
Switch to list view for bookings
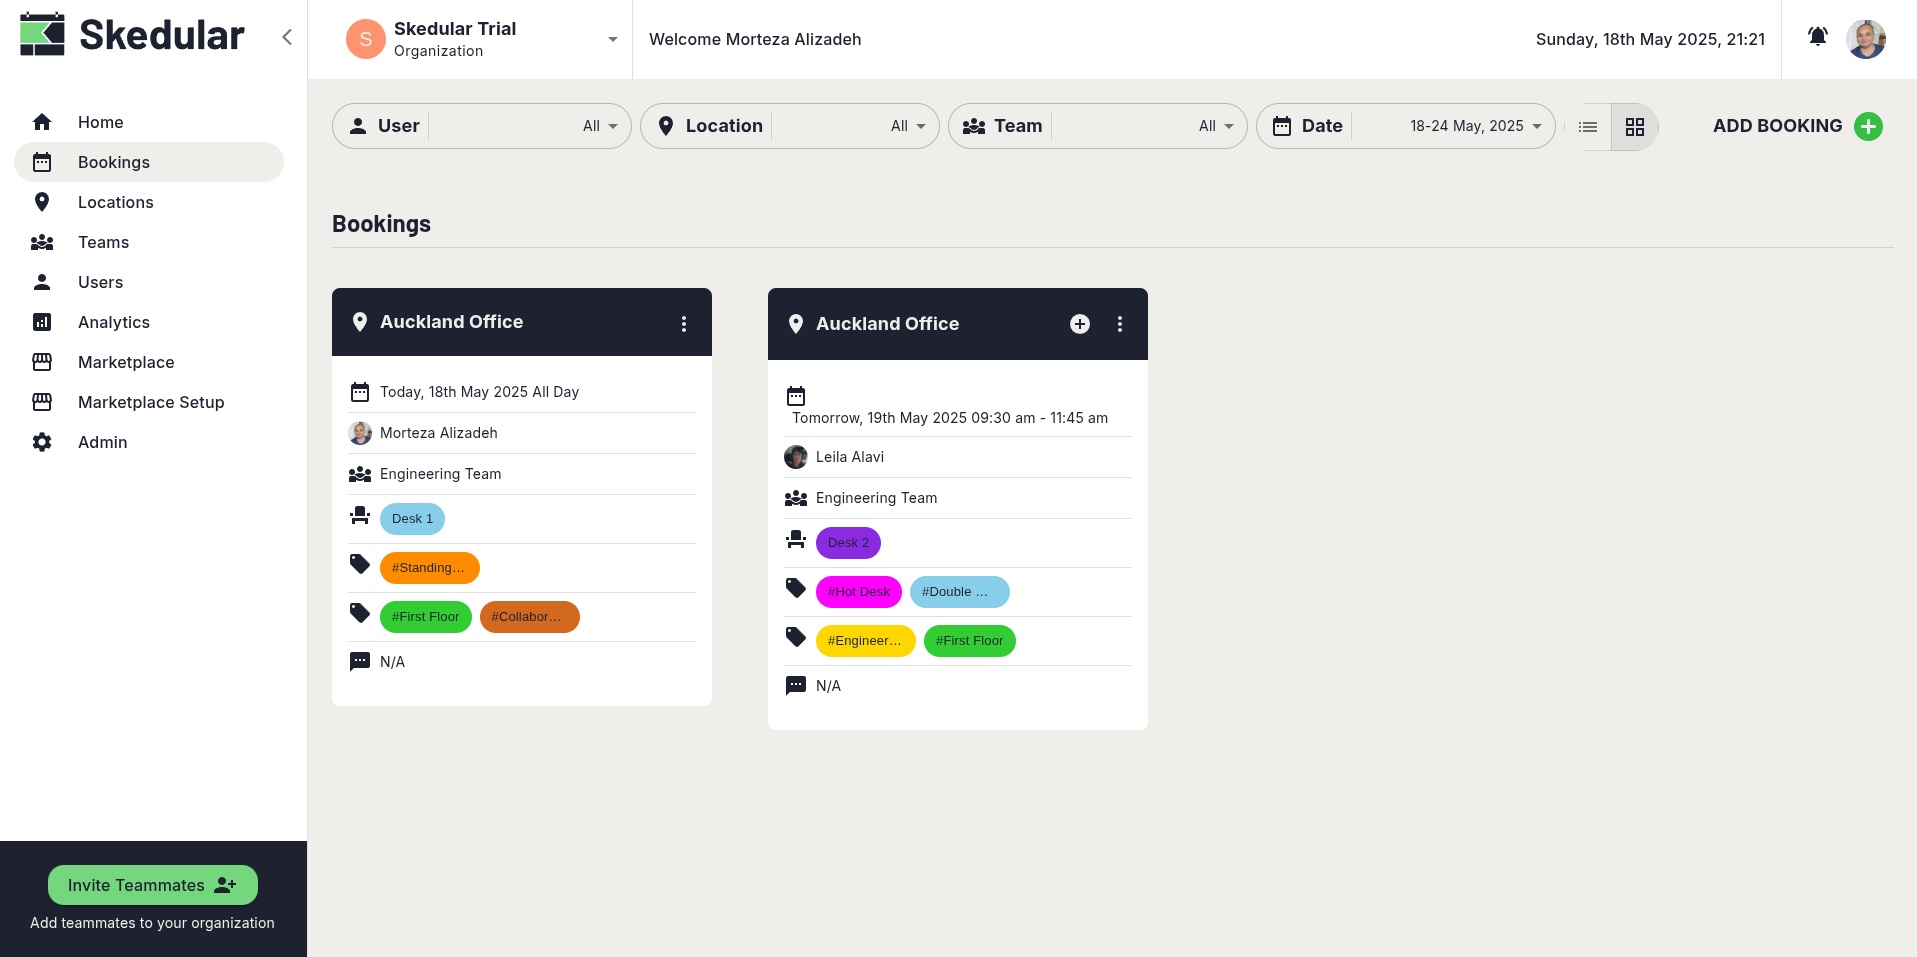(x=1587, y=126)
